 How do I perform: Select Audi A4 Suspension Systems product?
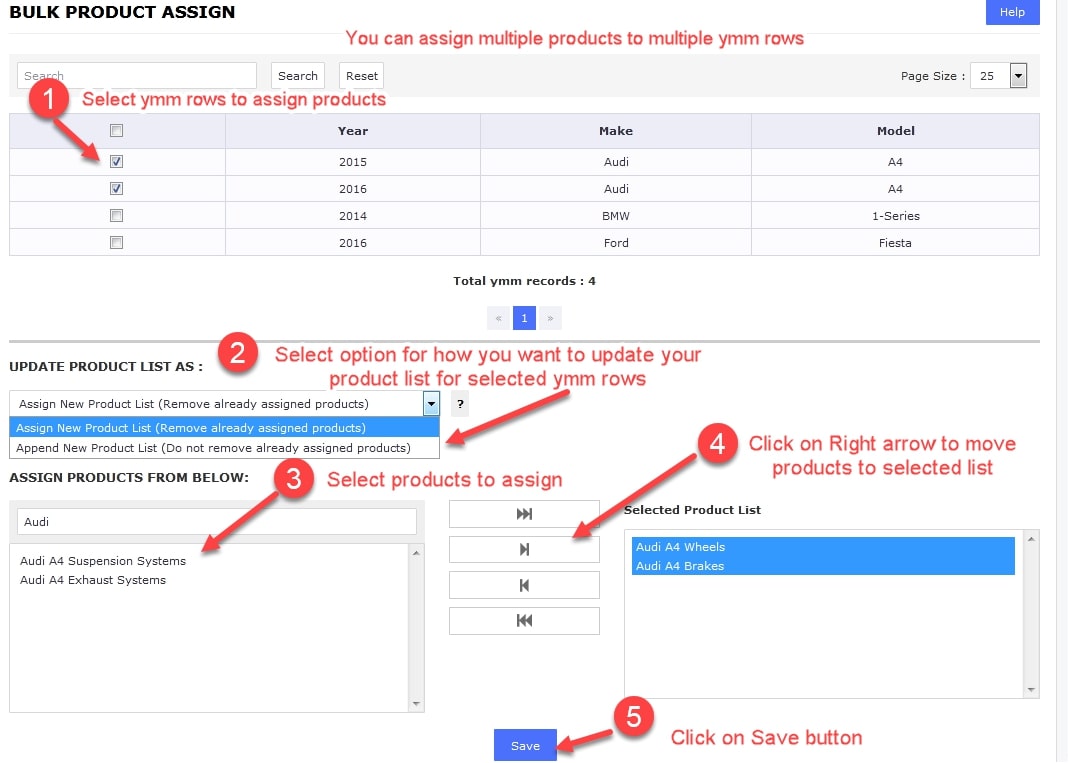[x=103, y=561]
